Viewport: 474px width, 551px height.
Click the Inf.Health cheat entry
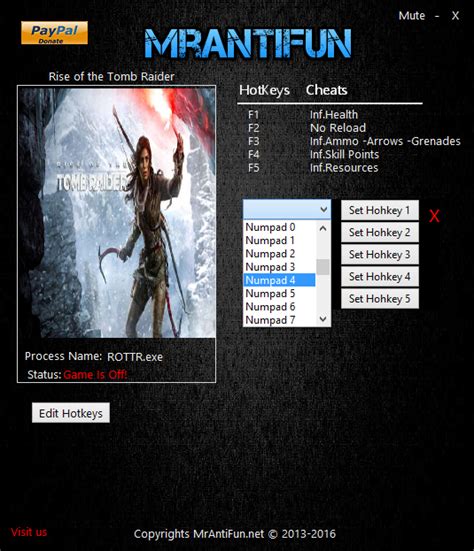334,115
